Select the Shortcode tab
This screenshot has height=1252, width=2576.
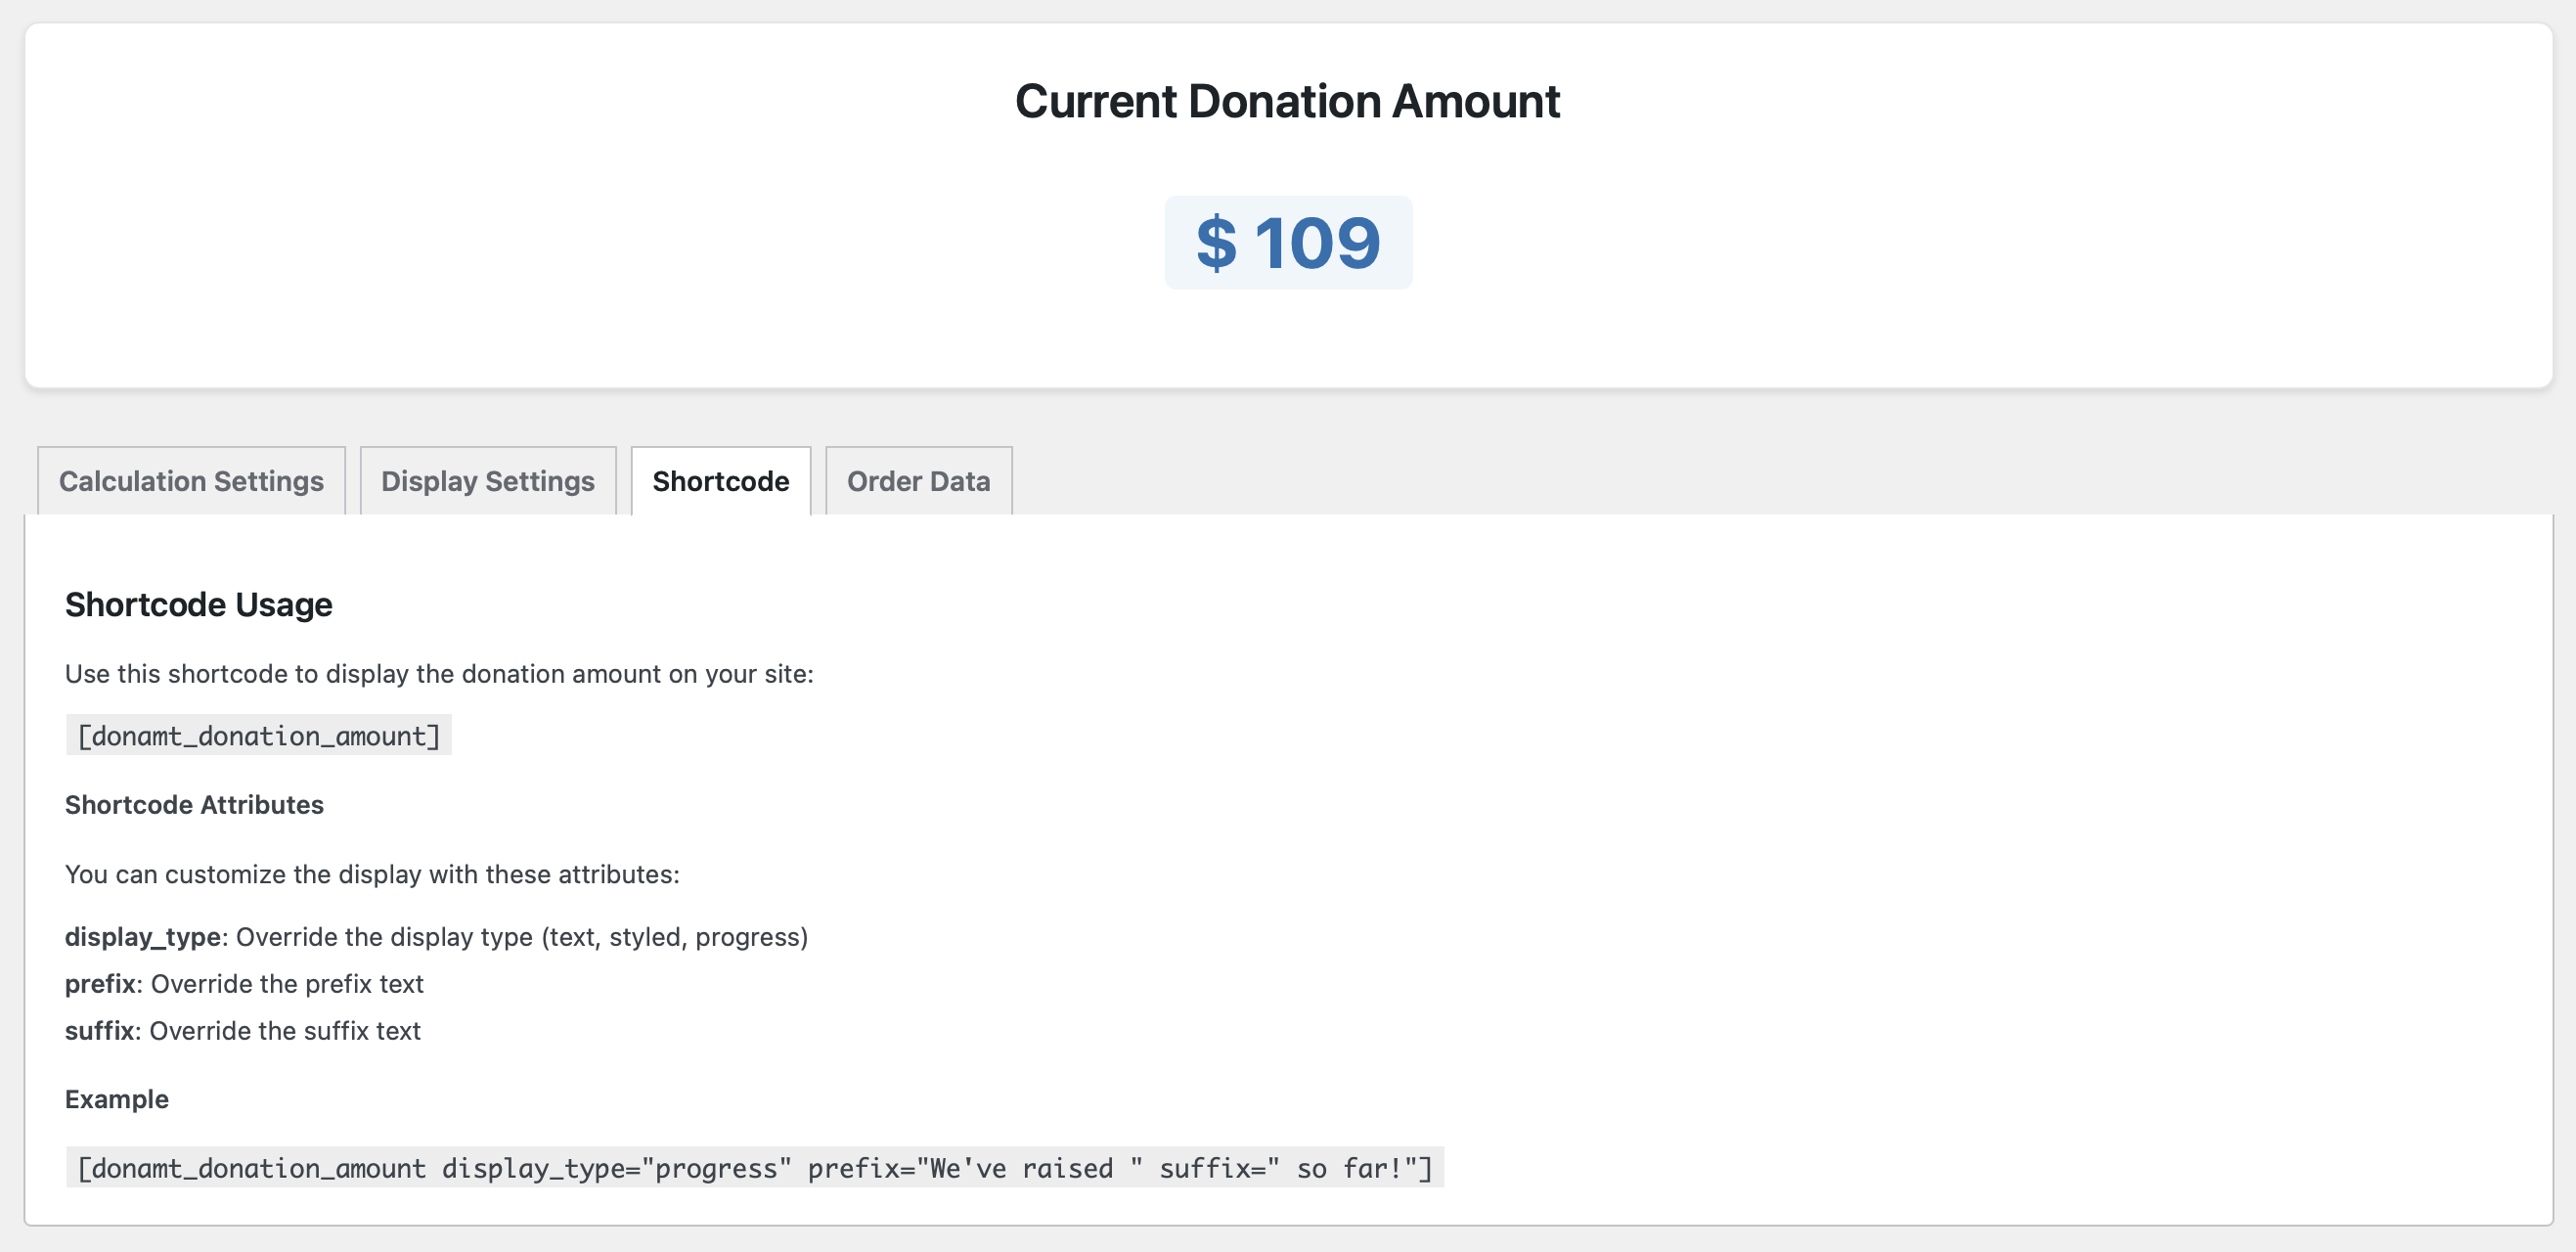(720, 481)
